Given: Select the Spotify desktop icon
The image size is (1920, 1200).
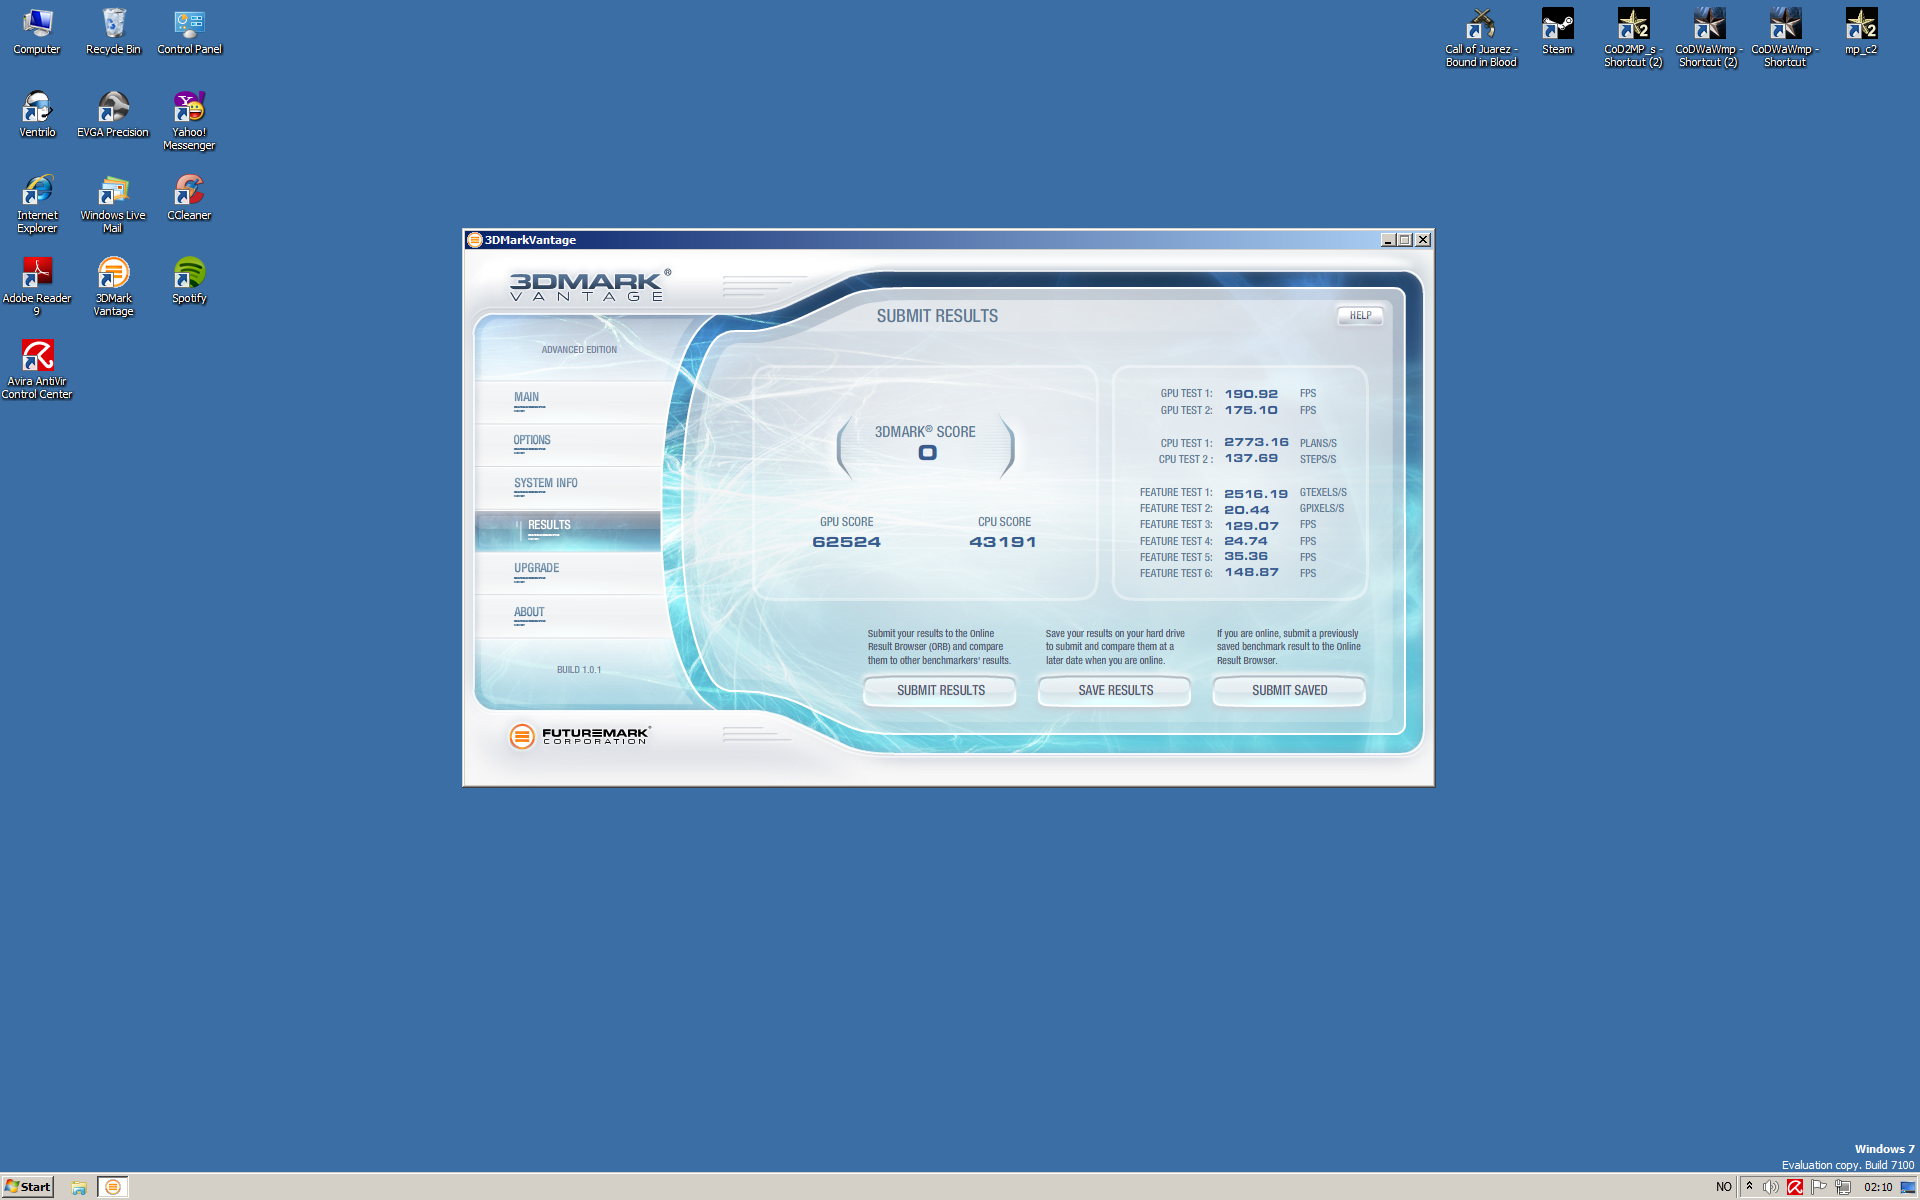Looking at the screenshot, I should point(189,281).
